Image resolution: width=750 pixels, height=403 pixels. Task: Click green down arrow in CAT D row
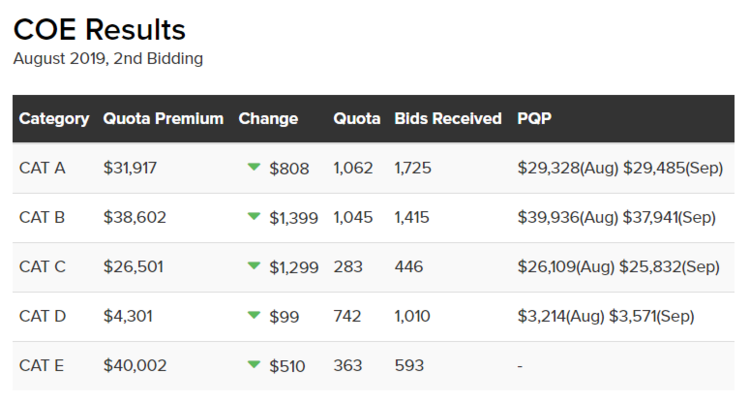tap(254, 316)
